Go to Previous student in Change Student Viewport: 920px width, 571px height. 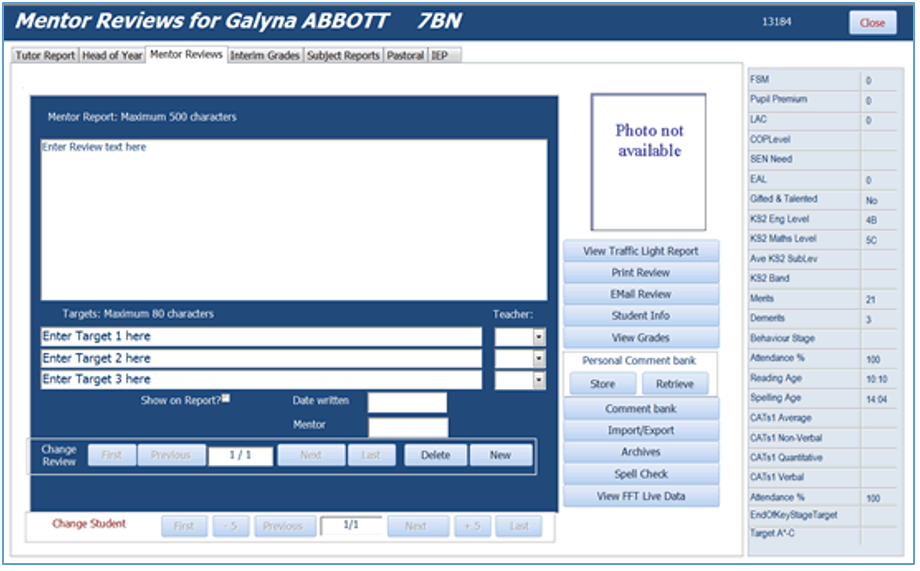[285, 526]
